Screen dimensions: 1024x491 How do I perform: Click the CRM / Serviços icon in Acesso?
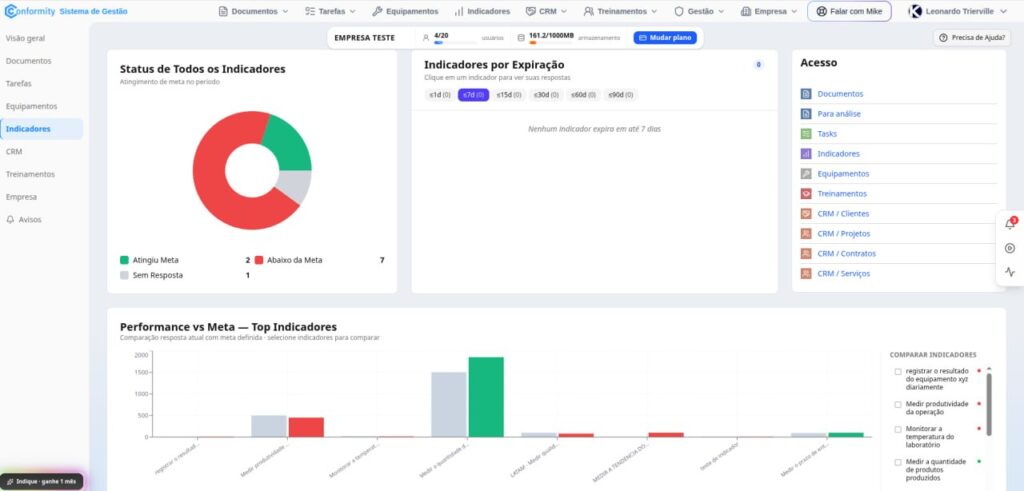(806, 274)
